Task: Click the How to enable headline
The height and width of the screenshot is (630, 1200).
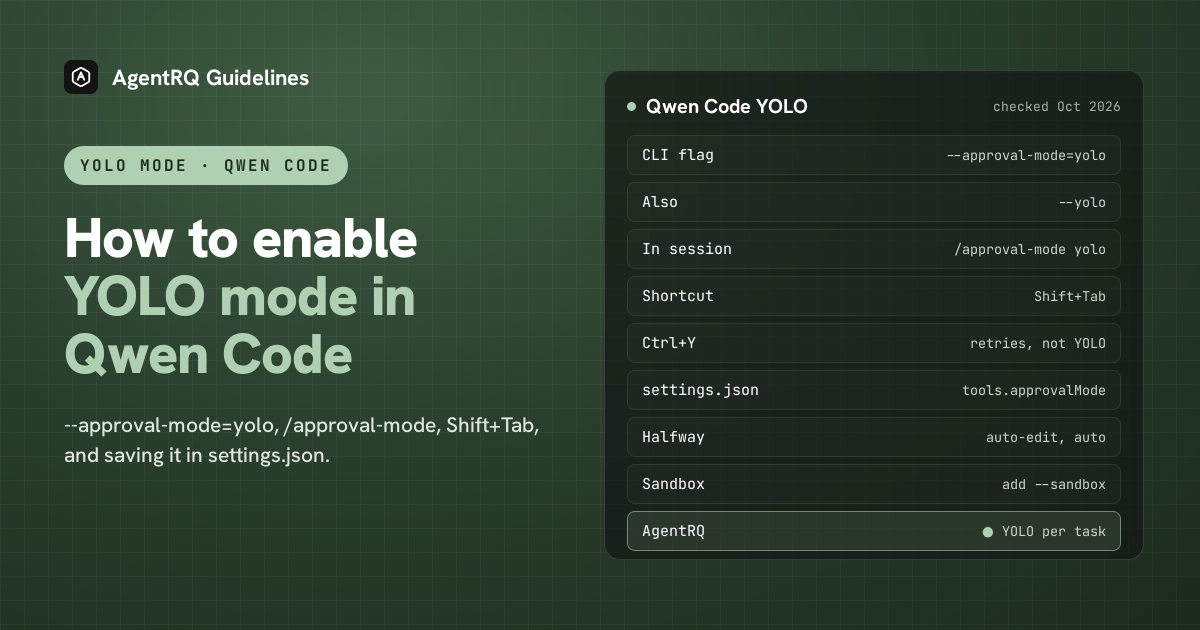Action: pyautogui.click(x=241, y=240)
